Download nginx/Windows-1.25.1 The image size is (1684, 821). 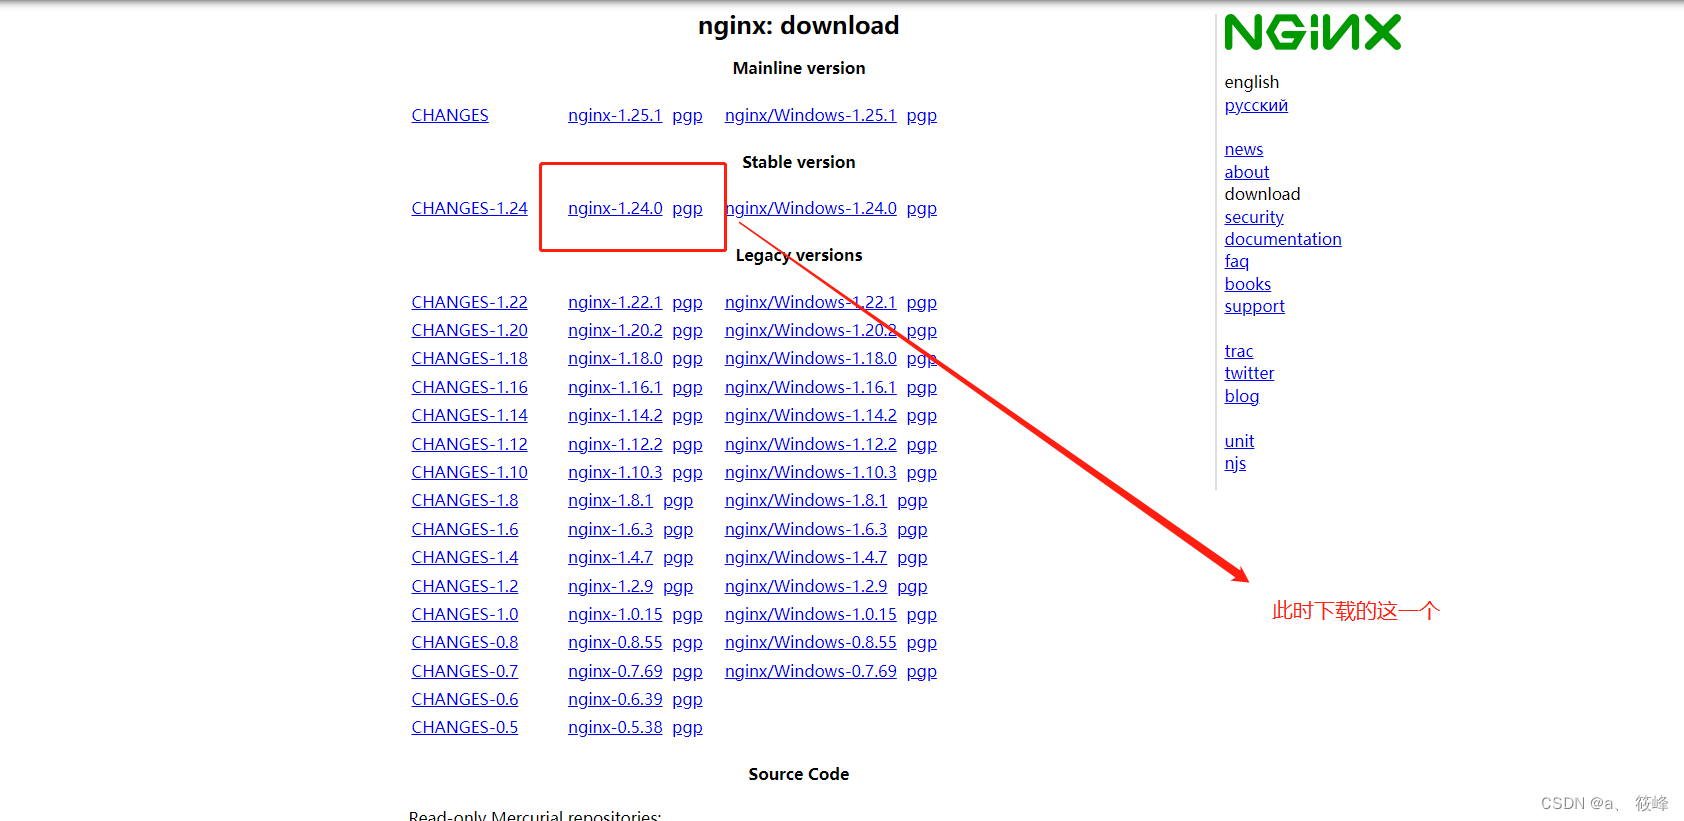[811, 115]
